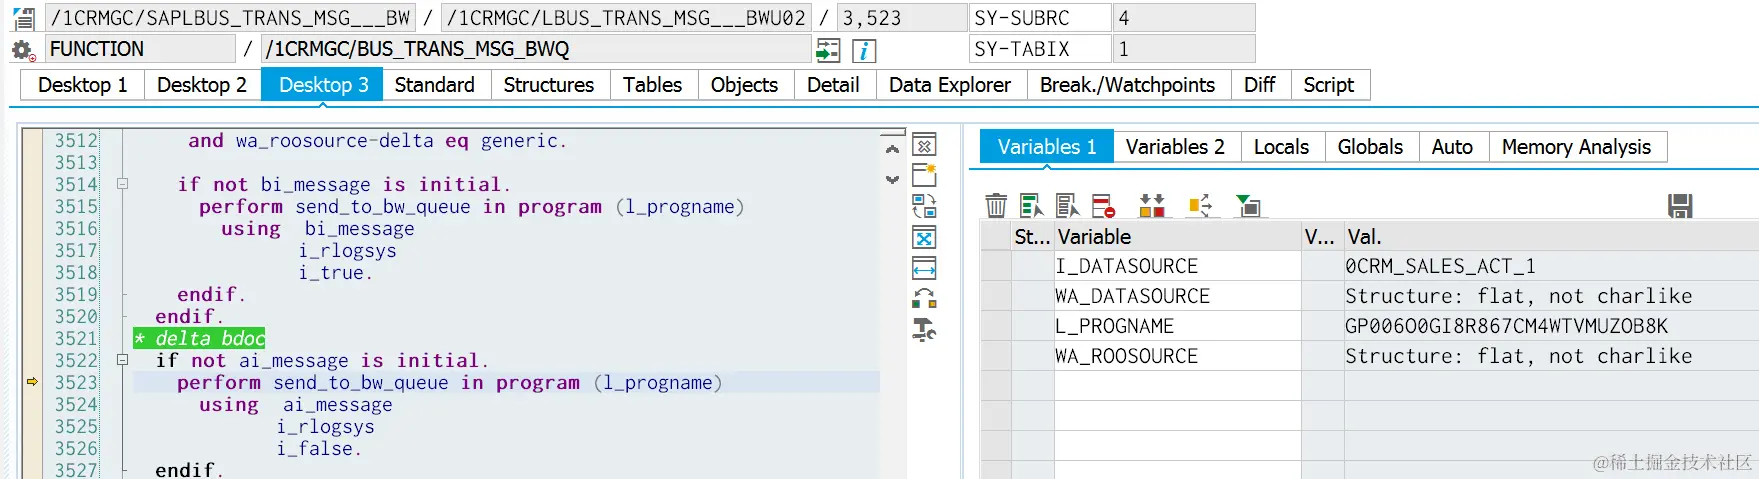
Task: Click the empty variable cell below WA_ROOSOURCE
Action: 1177,386
